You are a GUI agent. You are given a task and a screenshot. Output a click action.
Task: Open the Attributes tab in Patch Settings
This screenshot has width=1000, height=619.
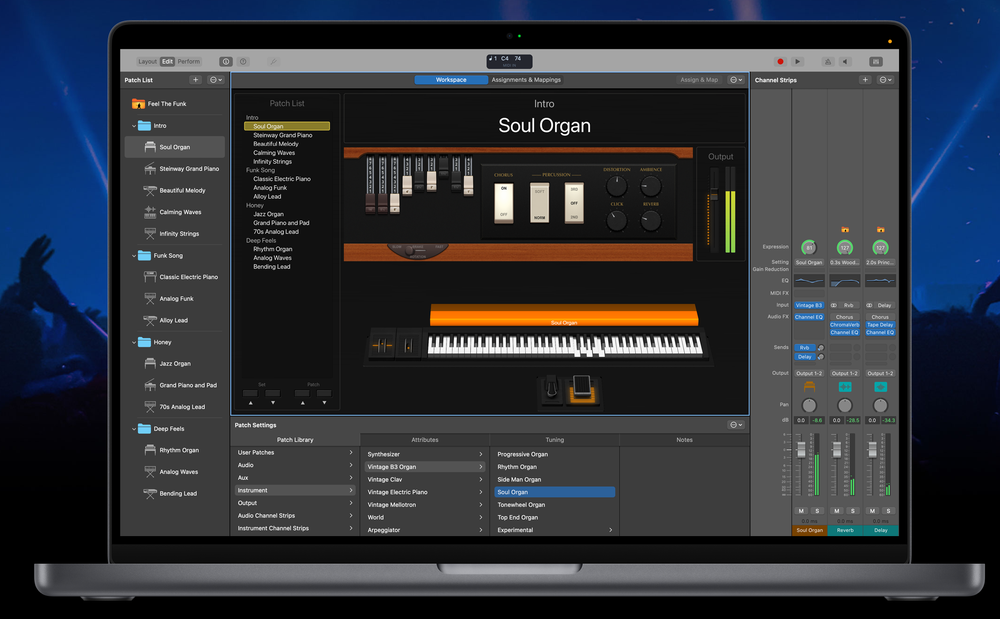425,440
